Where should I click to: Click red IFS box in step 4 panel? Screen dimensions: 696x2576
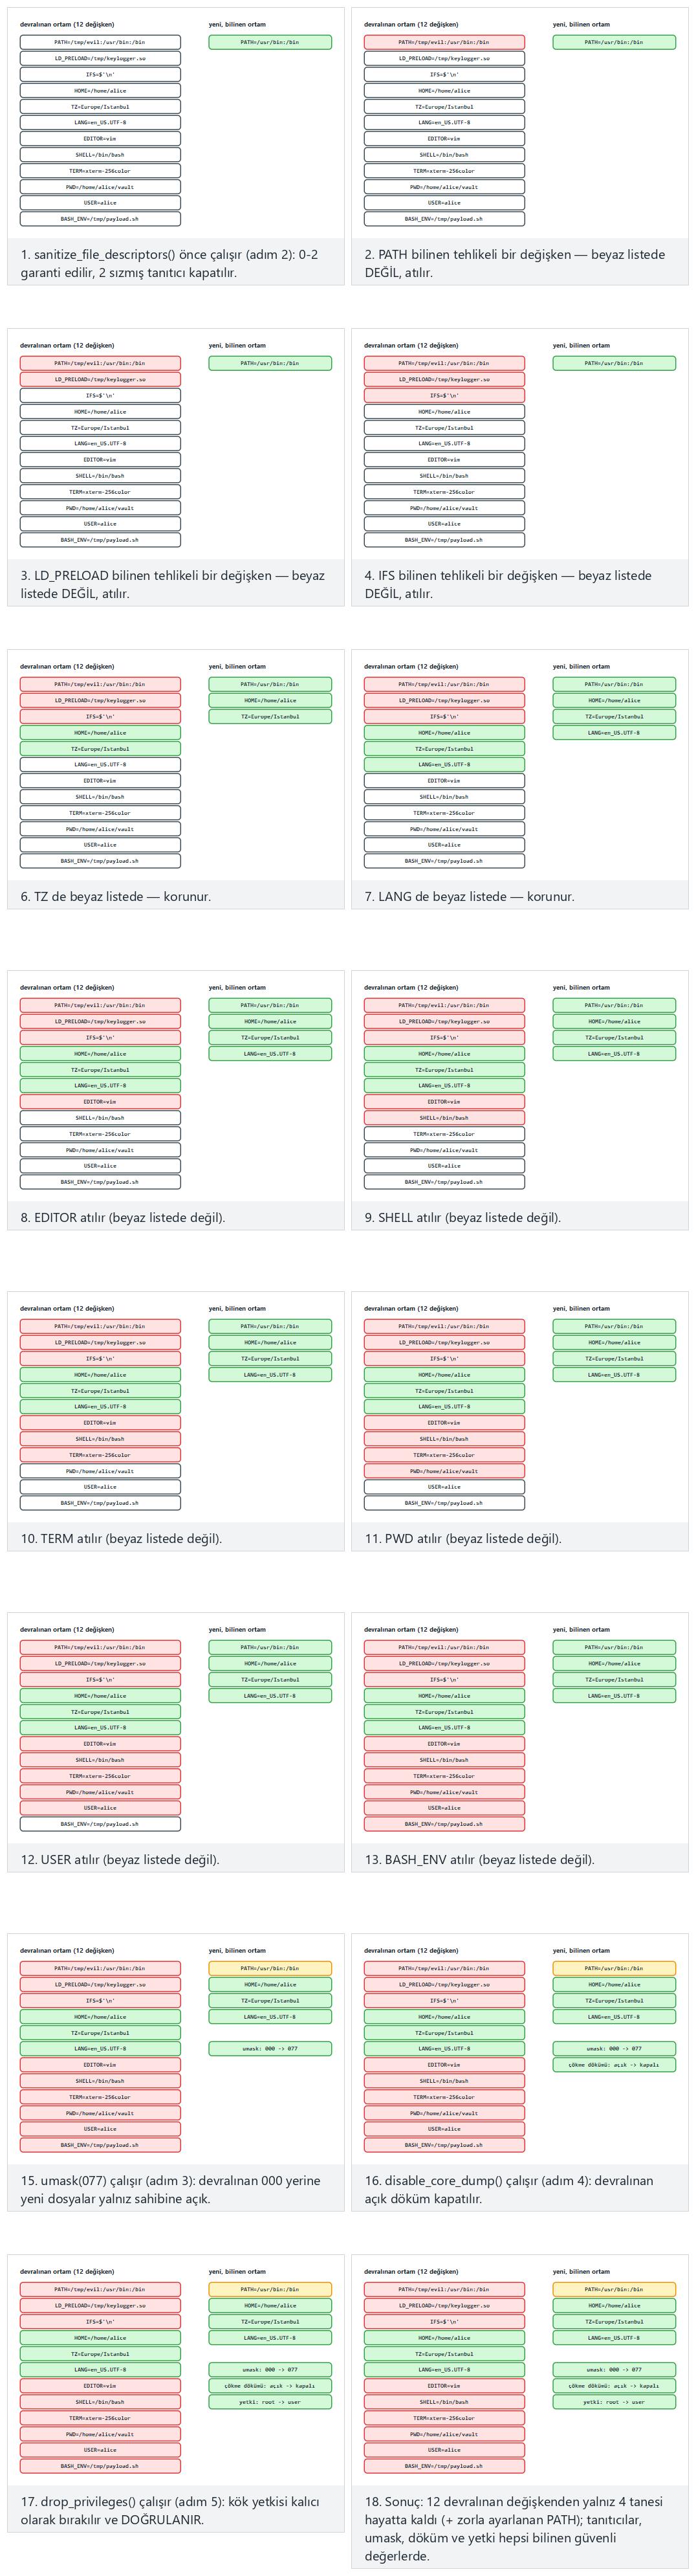444,396
